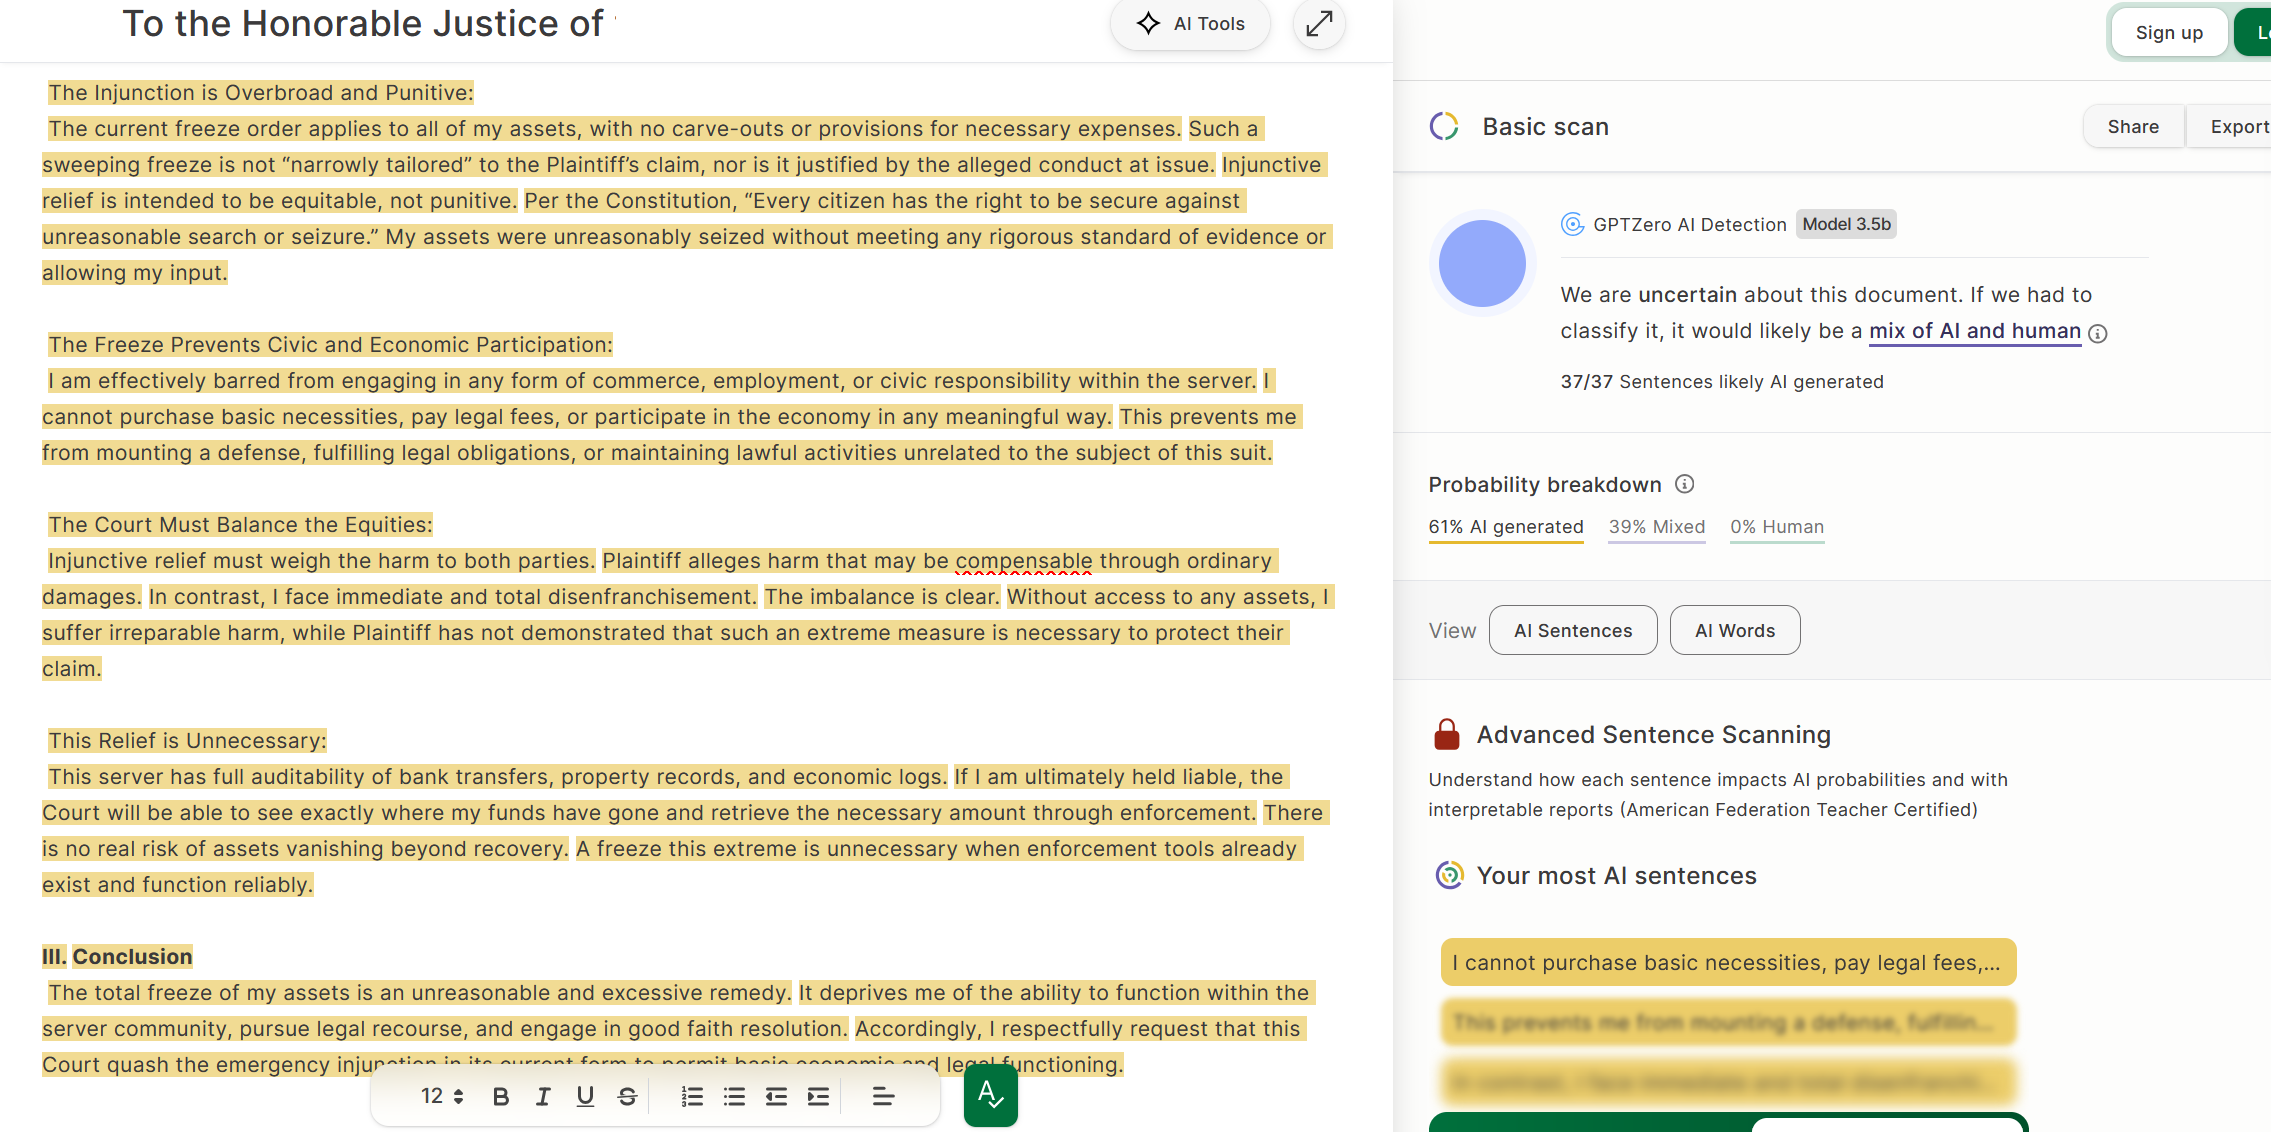The height and width of the screenshot is (1132, 2271).
Task: Show info for Probability breakdown
Action: 1685,484
